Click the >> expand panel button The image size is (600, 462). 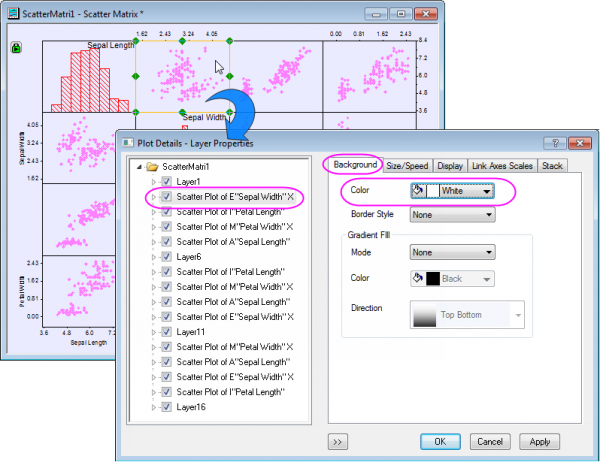(x=338, y=442)
